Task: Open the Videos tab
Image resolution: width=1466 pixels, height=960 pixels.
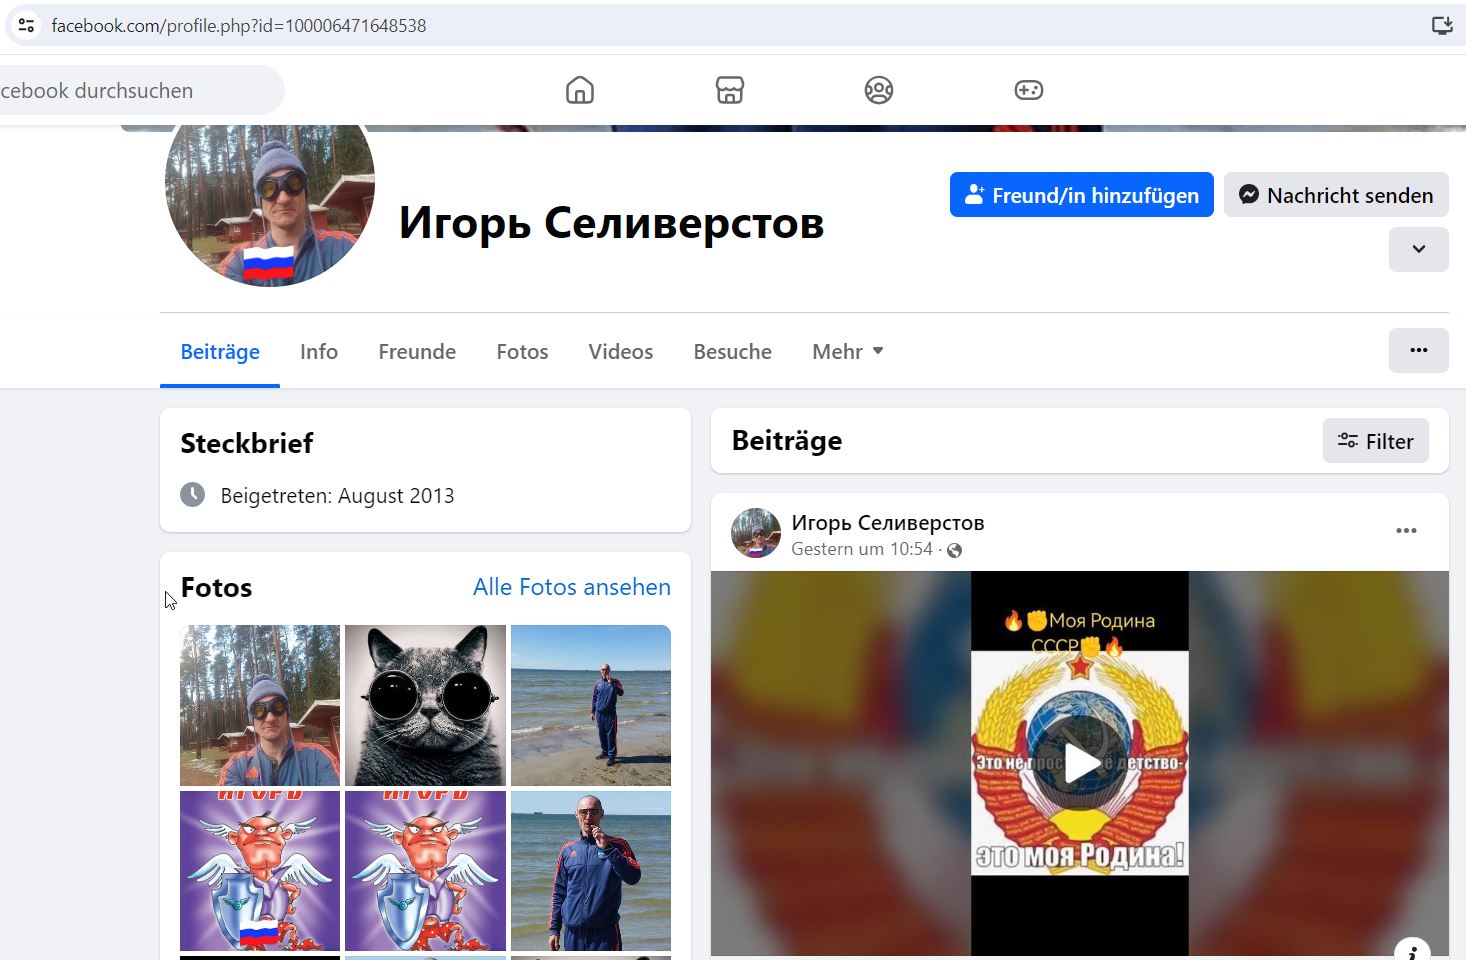Action: click(620, 351)
